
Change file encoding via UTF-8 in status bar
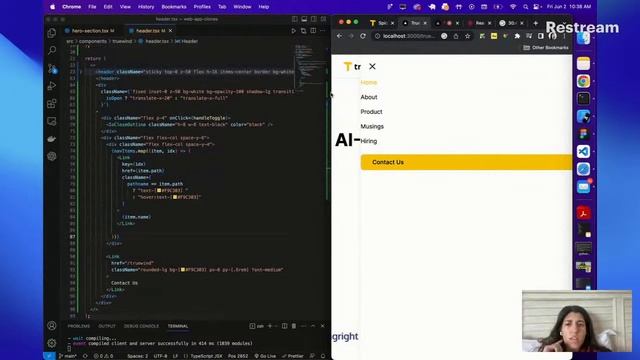160,356
